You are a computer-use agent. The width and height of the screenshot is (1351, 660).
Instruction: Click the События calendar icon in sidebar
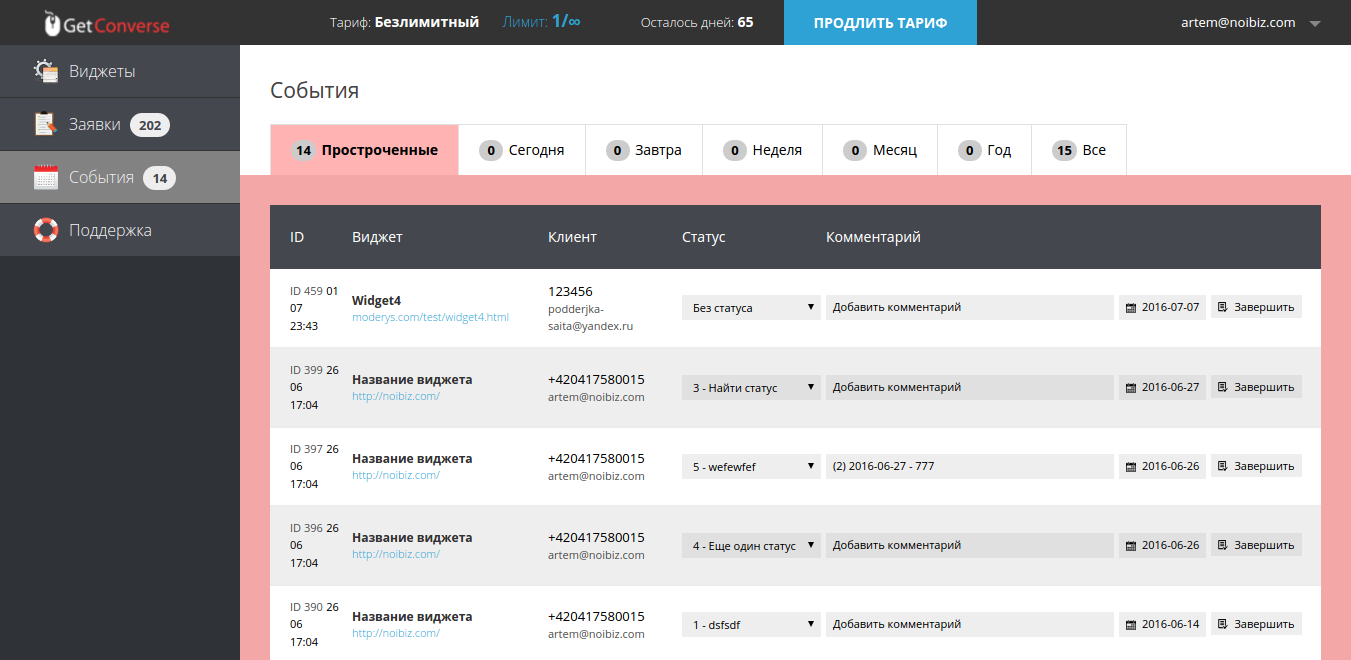46,177
